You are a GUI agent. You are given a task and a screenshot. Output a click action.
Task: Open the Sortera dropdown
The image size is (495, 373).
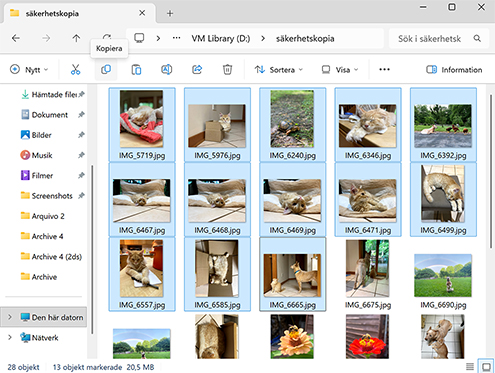coord(279,70)
